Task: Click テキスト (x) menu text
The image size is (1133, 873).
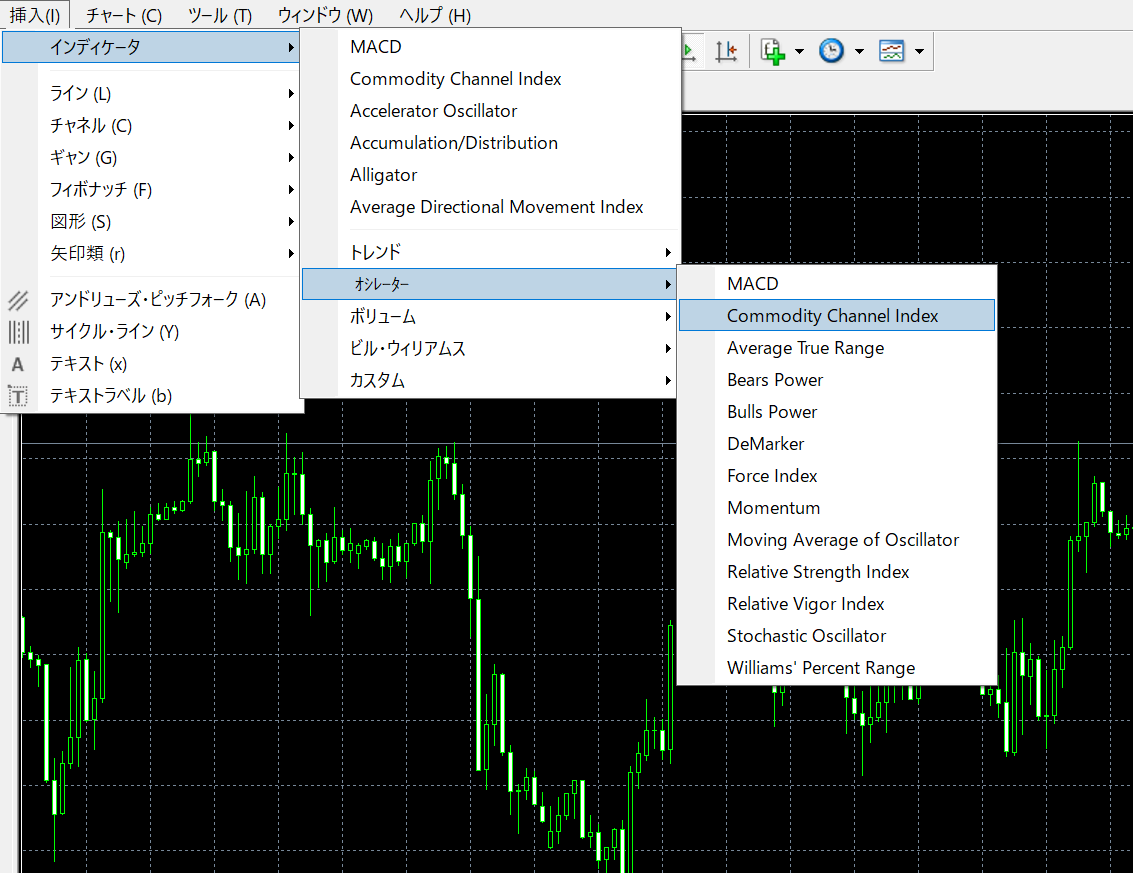Action: (x=88, y=364)
